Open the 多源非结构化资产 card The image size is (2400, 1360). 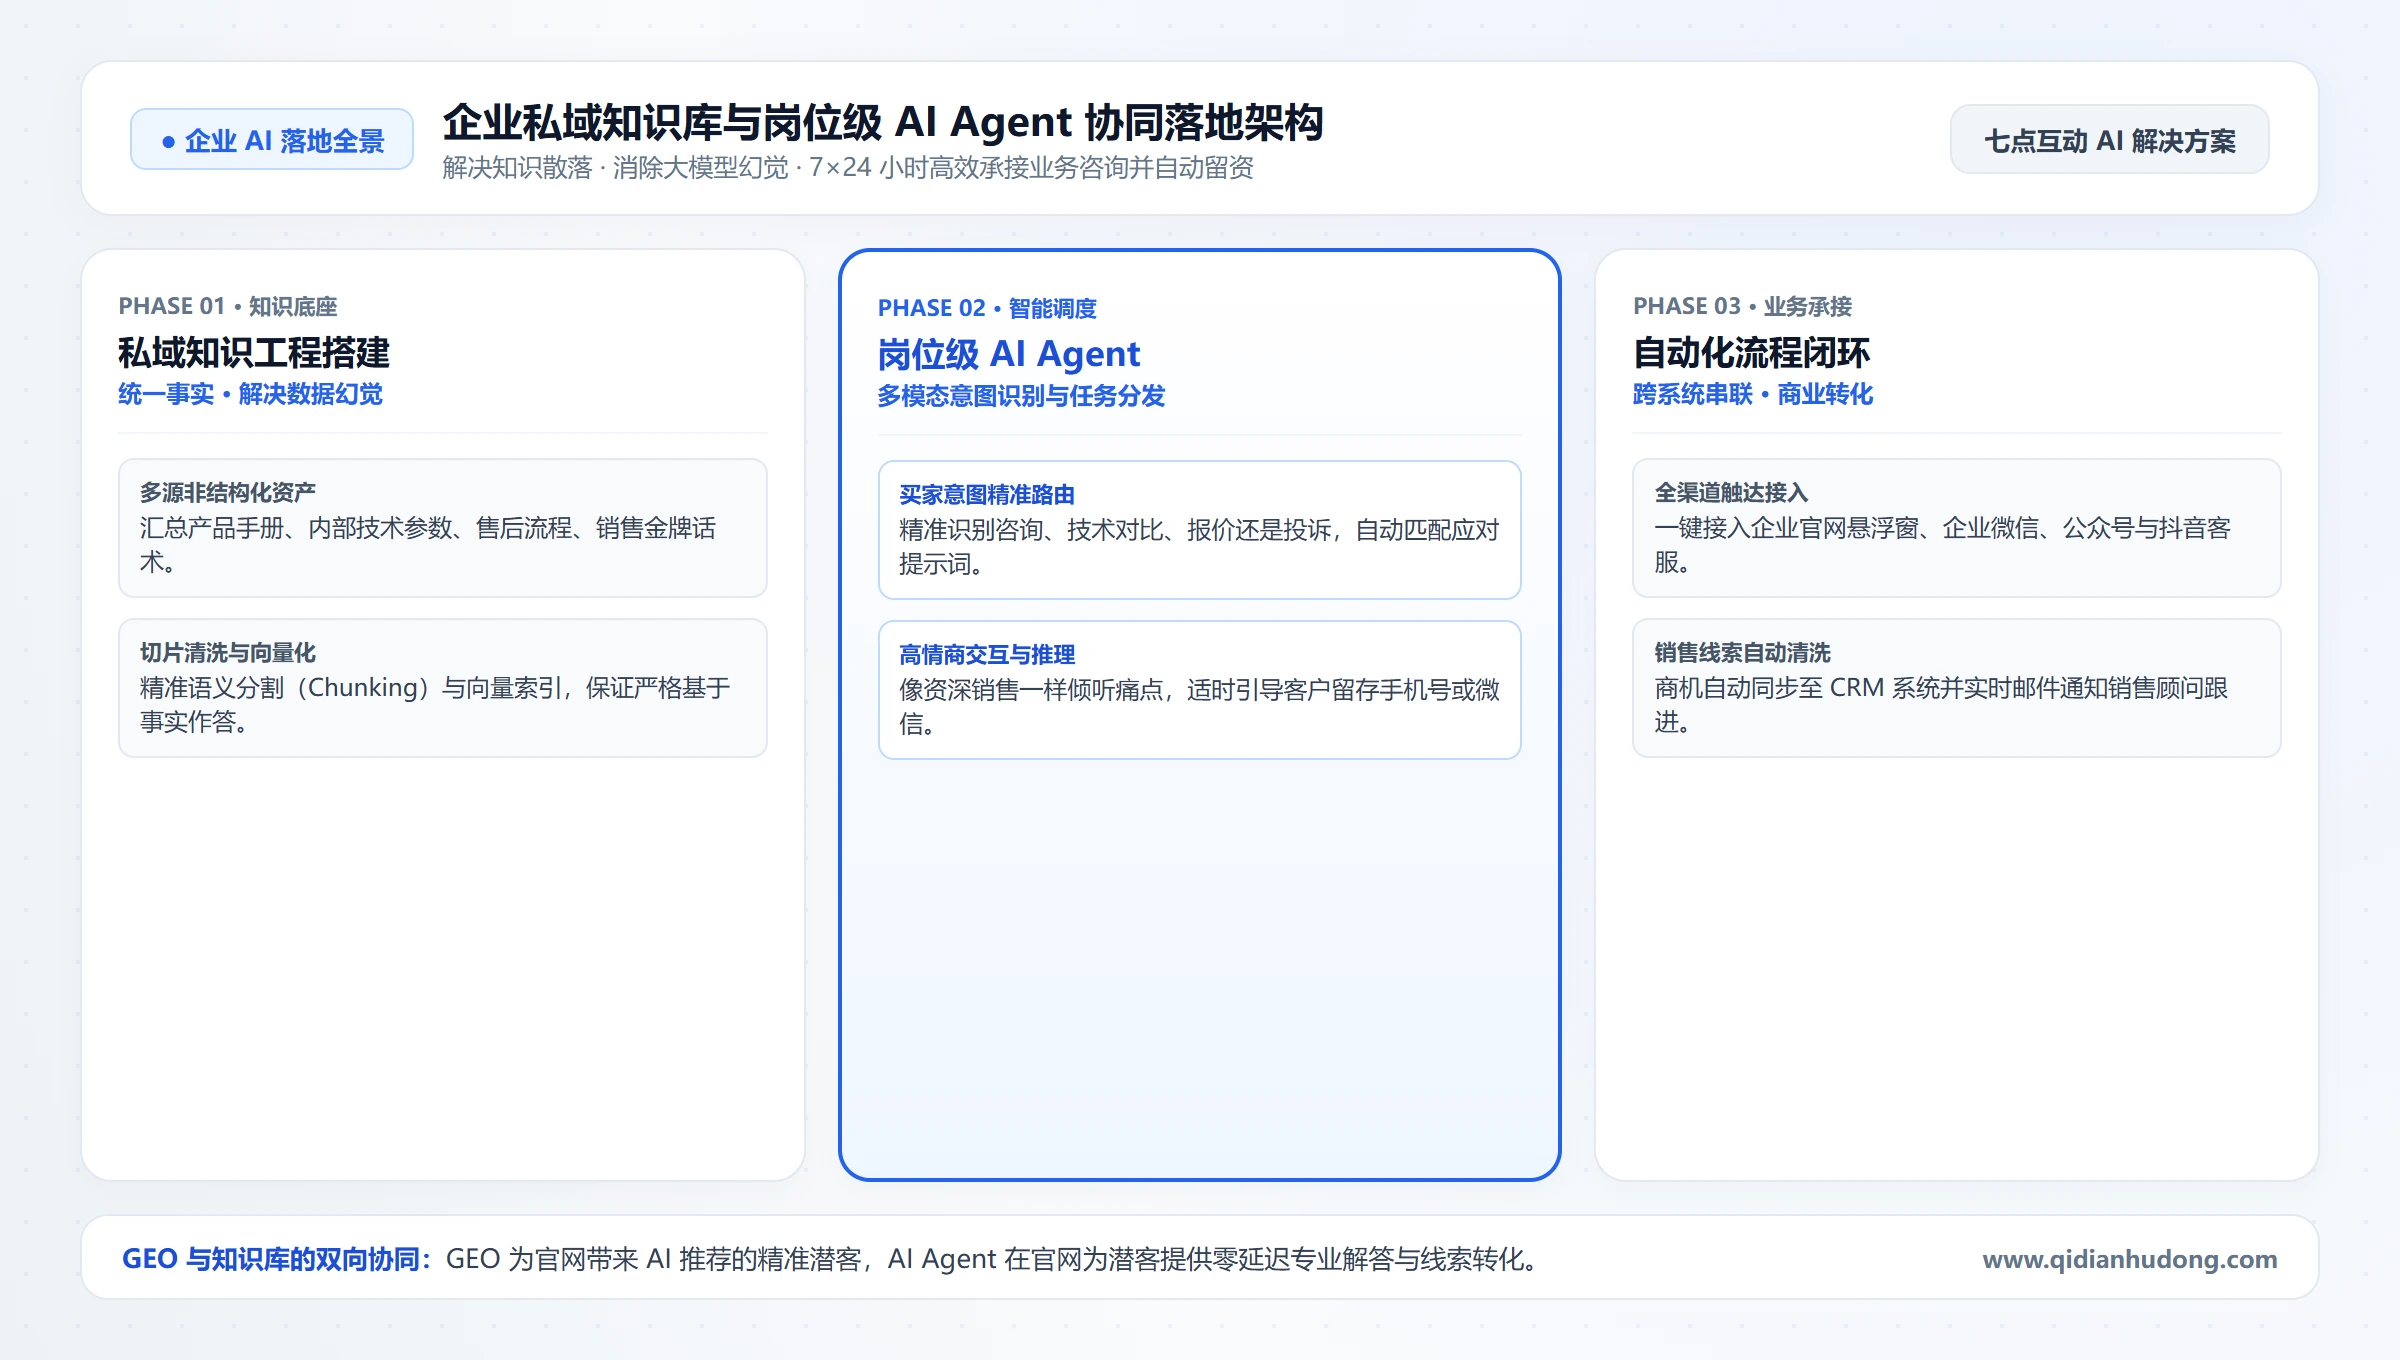[x=443, y=528]
